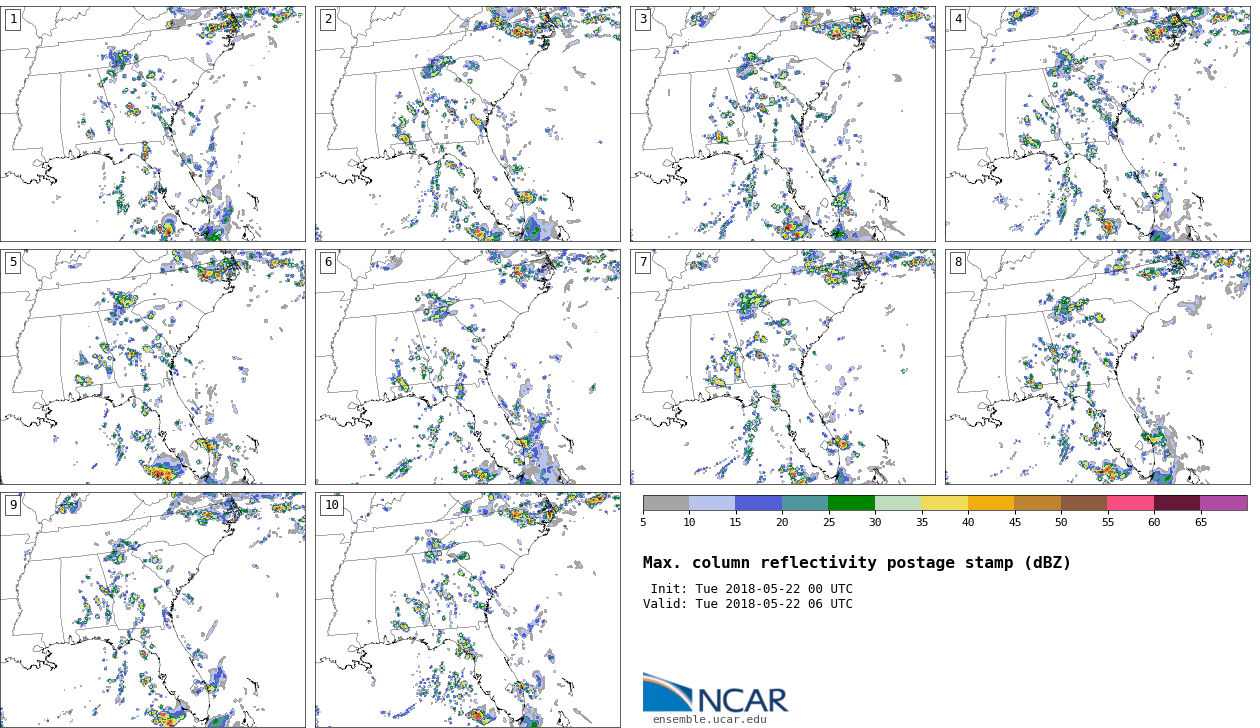
Task: Select ensemble member 2 map panel
Action: (x=467, y=124)
